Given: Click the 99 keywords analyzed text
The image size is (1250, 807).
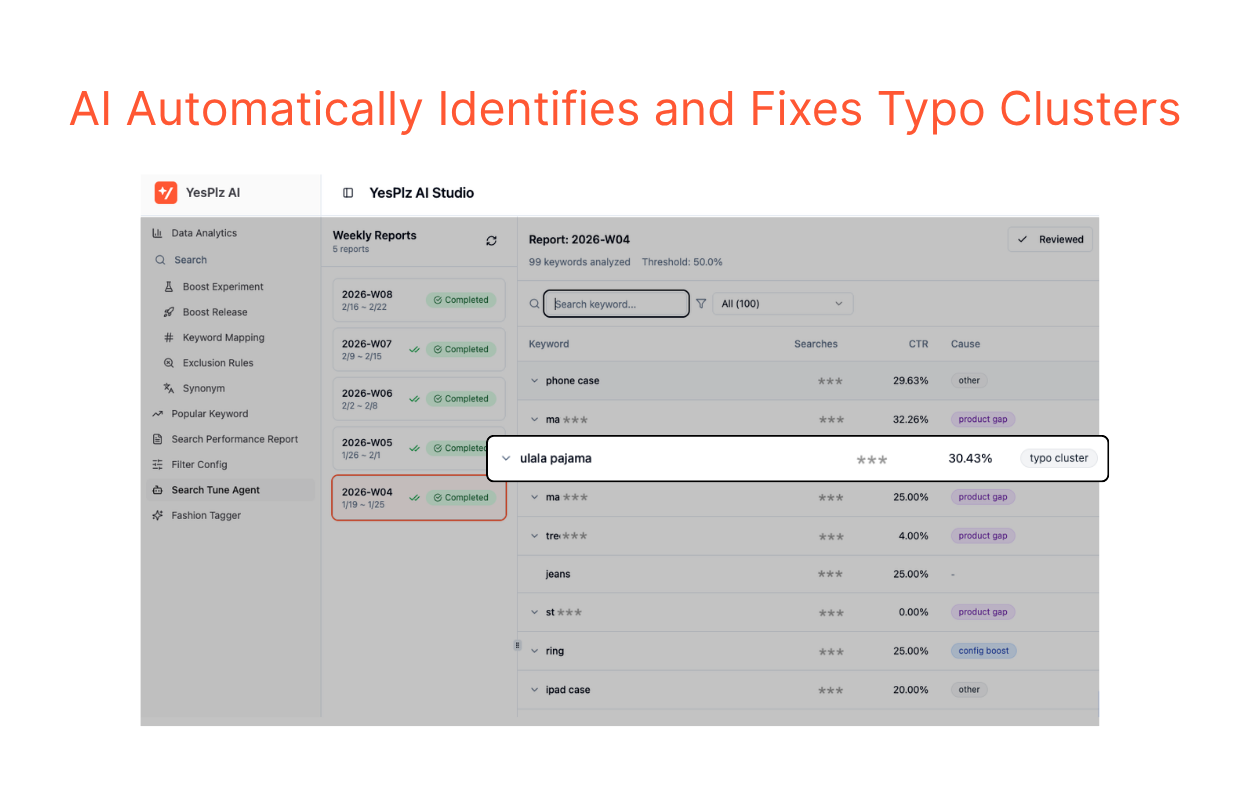Looking at the screenshot, I should [x=580, y=262].
